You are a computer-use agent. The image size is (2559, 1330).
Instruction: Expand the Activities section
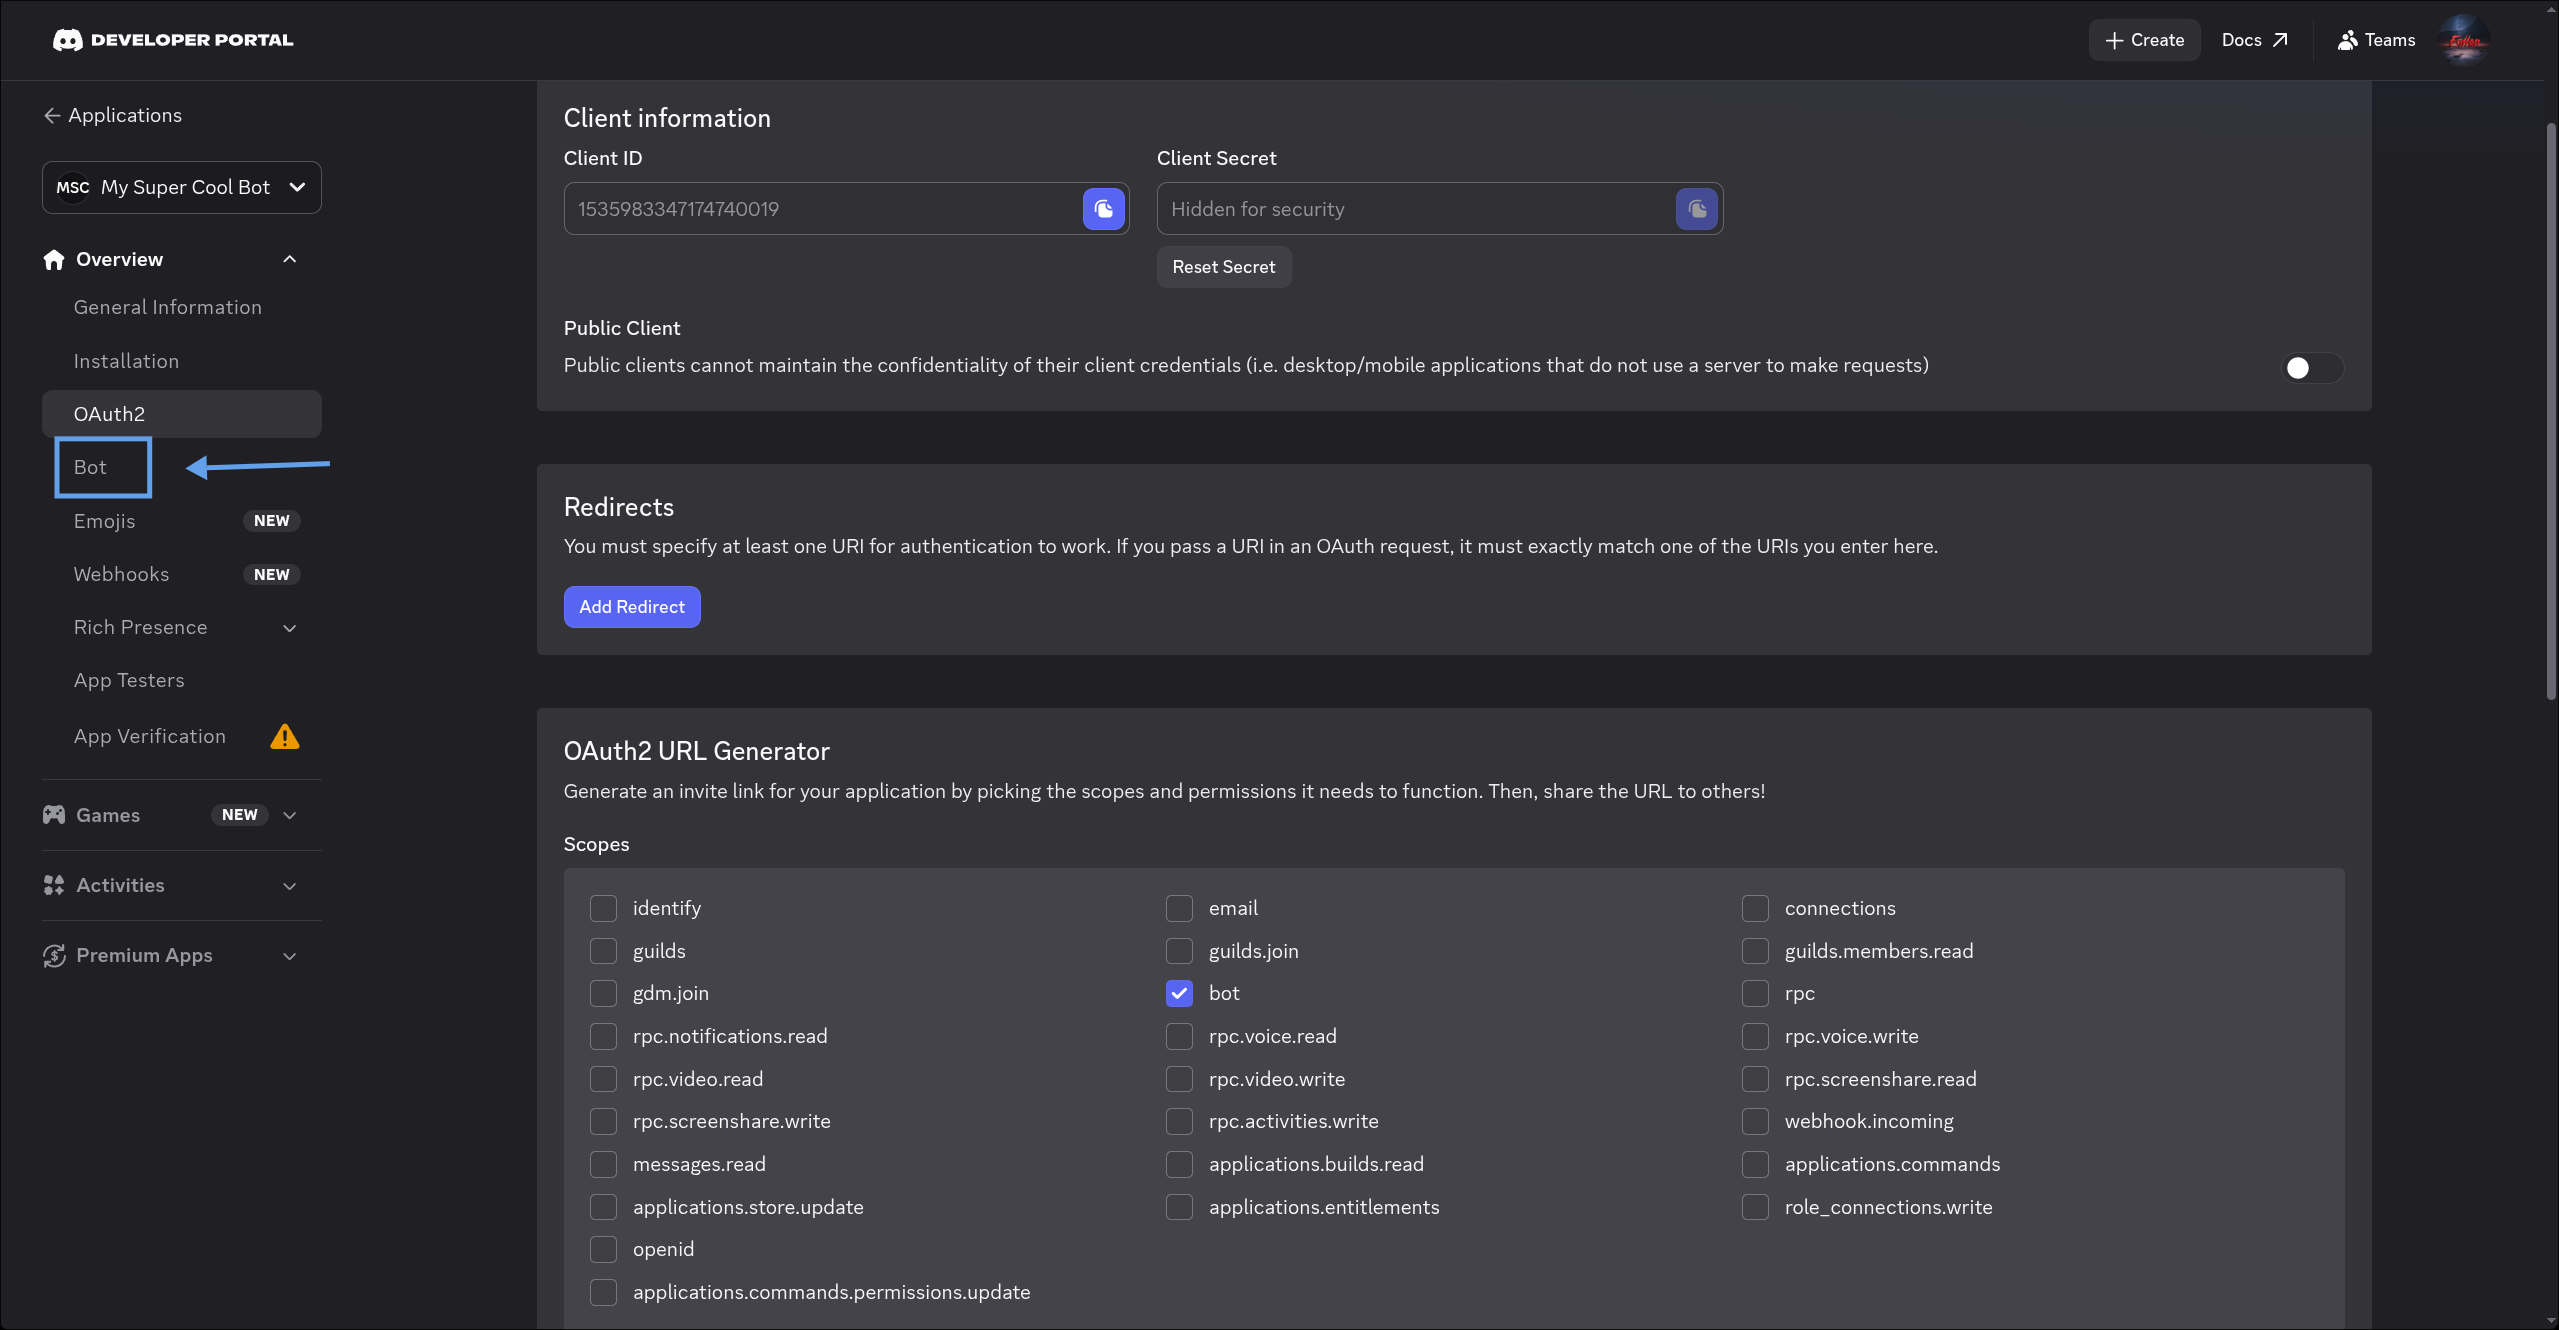290,886
